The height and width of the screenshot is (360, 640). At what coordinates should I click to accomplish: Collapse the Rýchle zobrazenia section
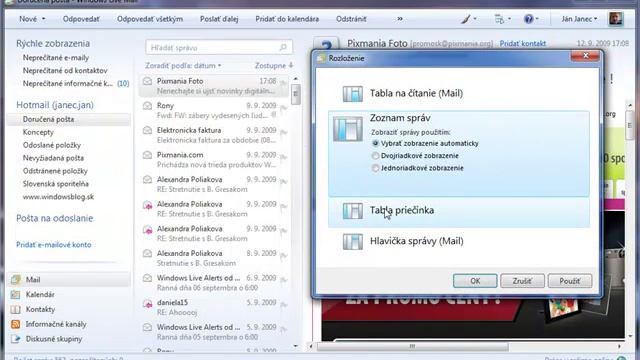coord(53,43)
